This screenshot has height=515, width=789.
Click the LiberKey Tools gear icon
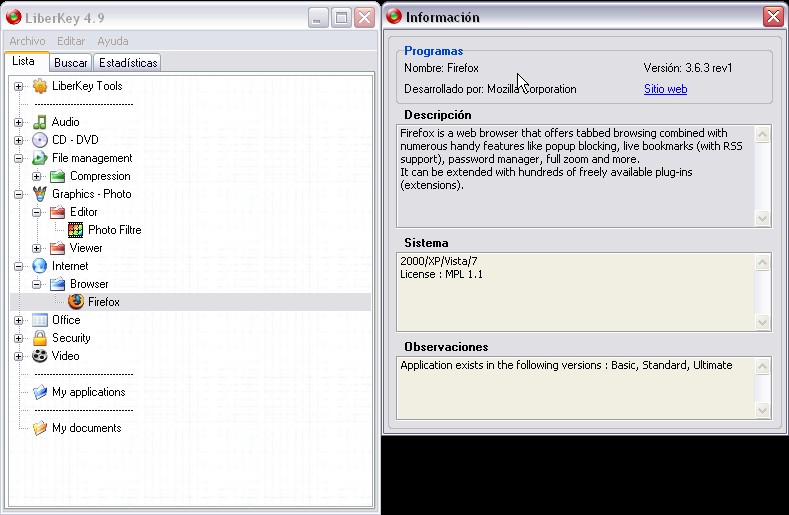40,86
